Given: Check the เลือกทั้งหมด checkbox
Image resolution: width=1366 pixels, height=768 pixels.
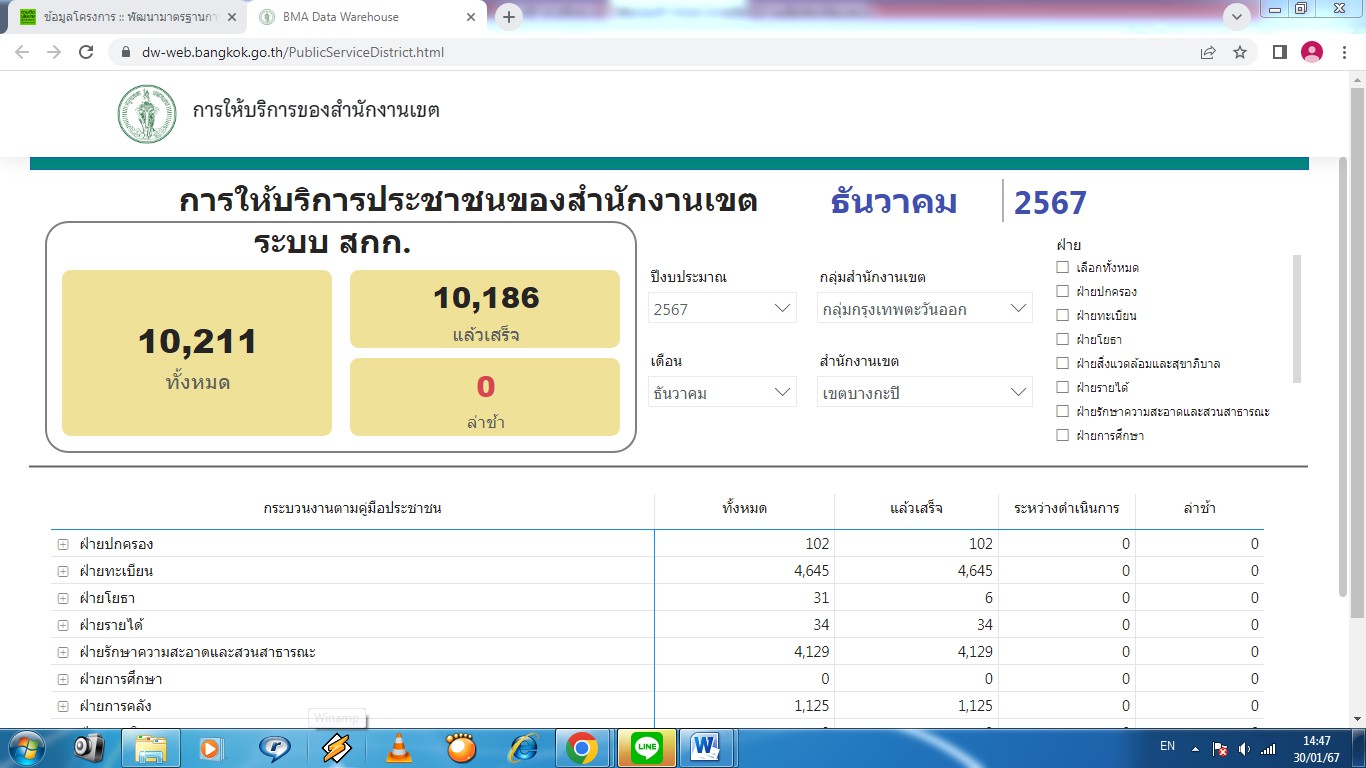Looking at the screenshot, I should (x=1063, y=268).
